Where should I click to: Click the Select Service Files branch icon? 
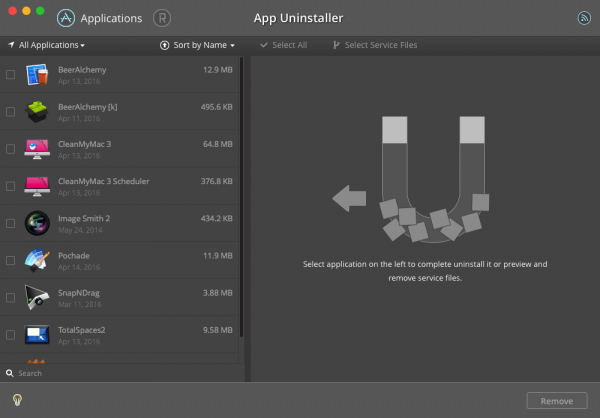(336, 45)
